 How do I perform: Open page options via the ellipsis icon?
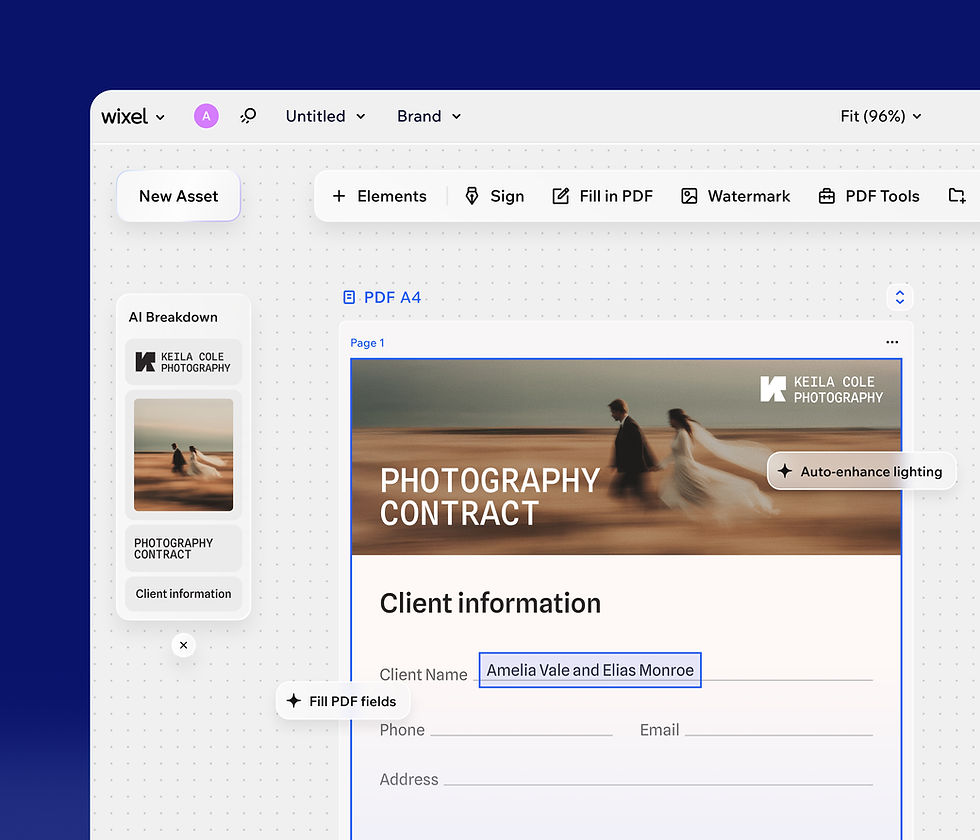pyautogui.click(x=891, y=342)
